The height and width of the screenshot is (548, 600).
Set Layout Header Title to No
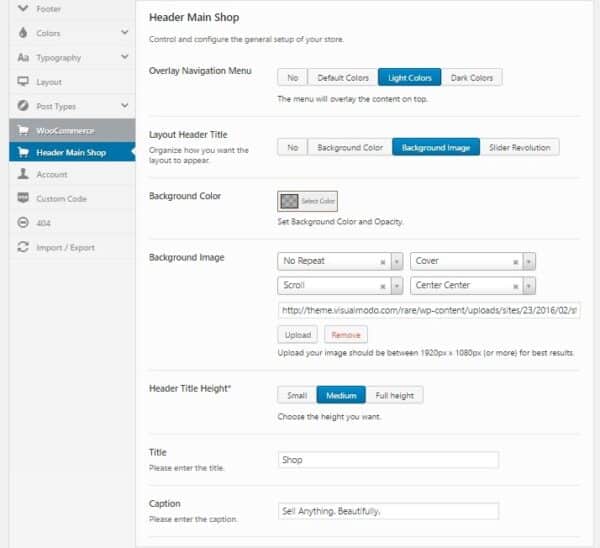pyautogui.click(x=292, y=147)
